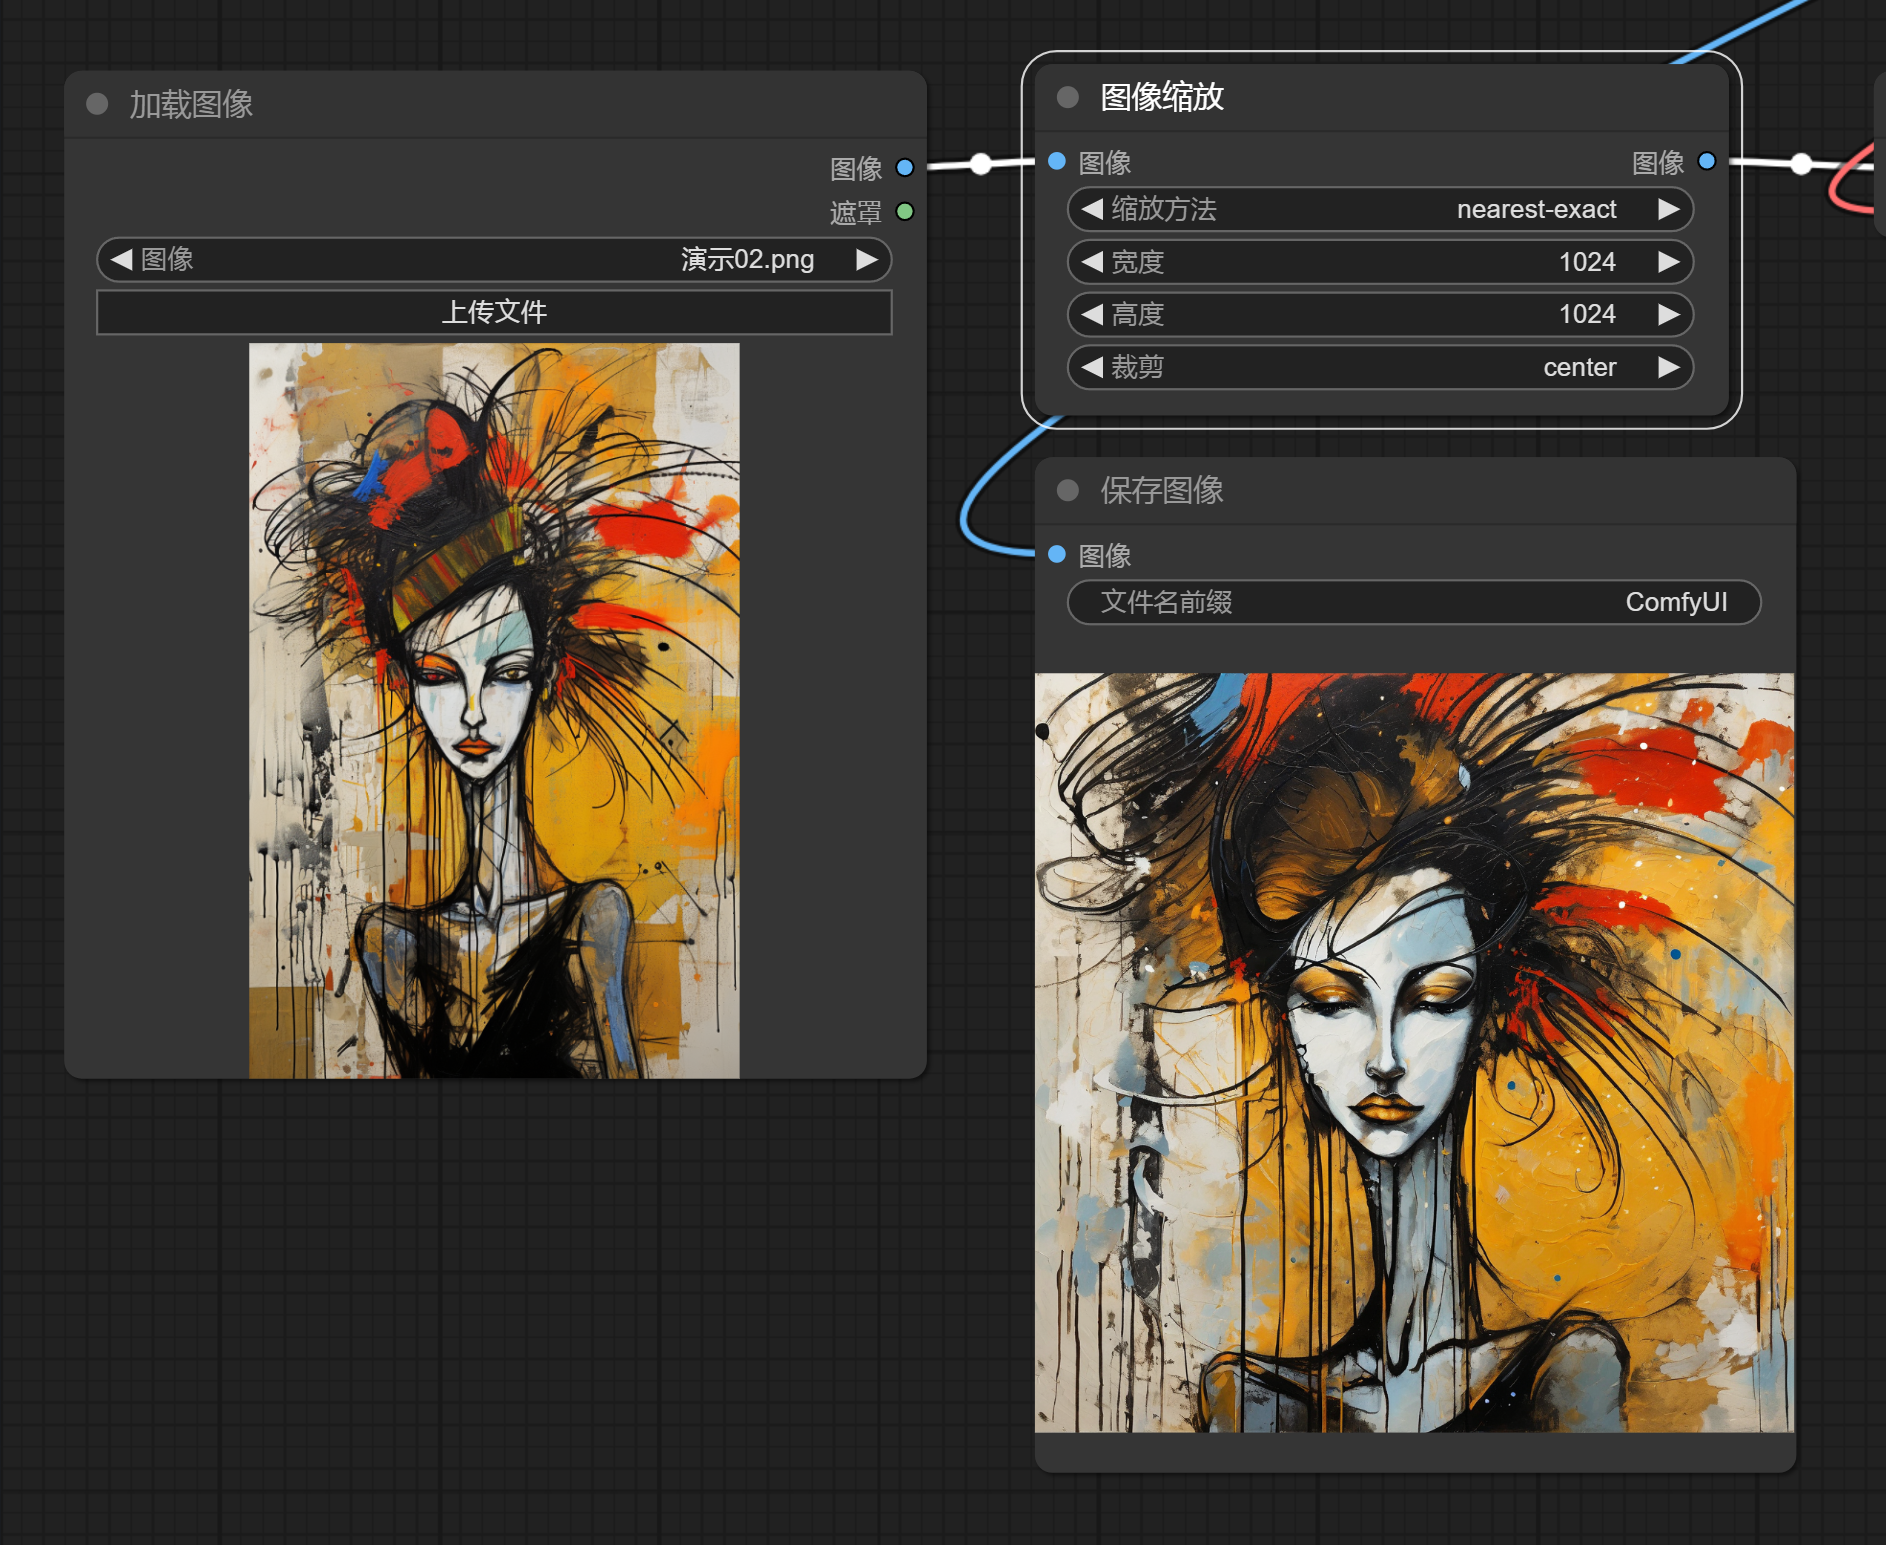Click the 图像 input port on 保存图像 node
Viewport: 1886px width, 1545px height.
coord(1057,554)
